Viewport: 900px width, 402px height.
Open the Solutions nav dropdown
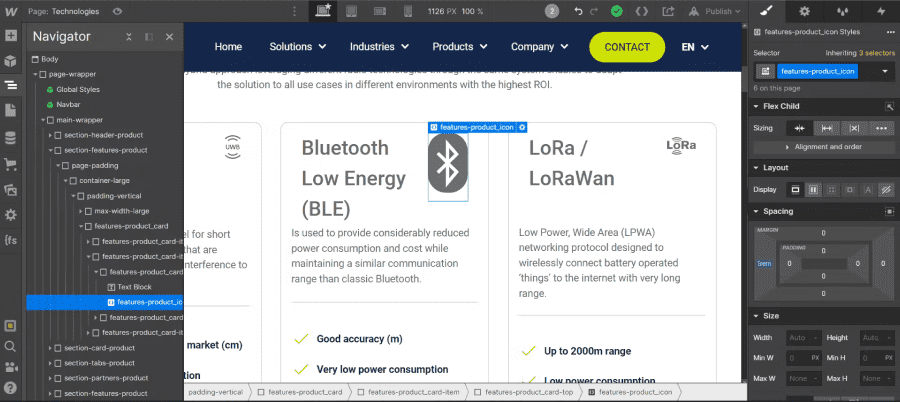pos(297,47)
